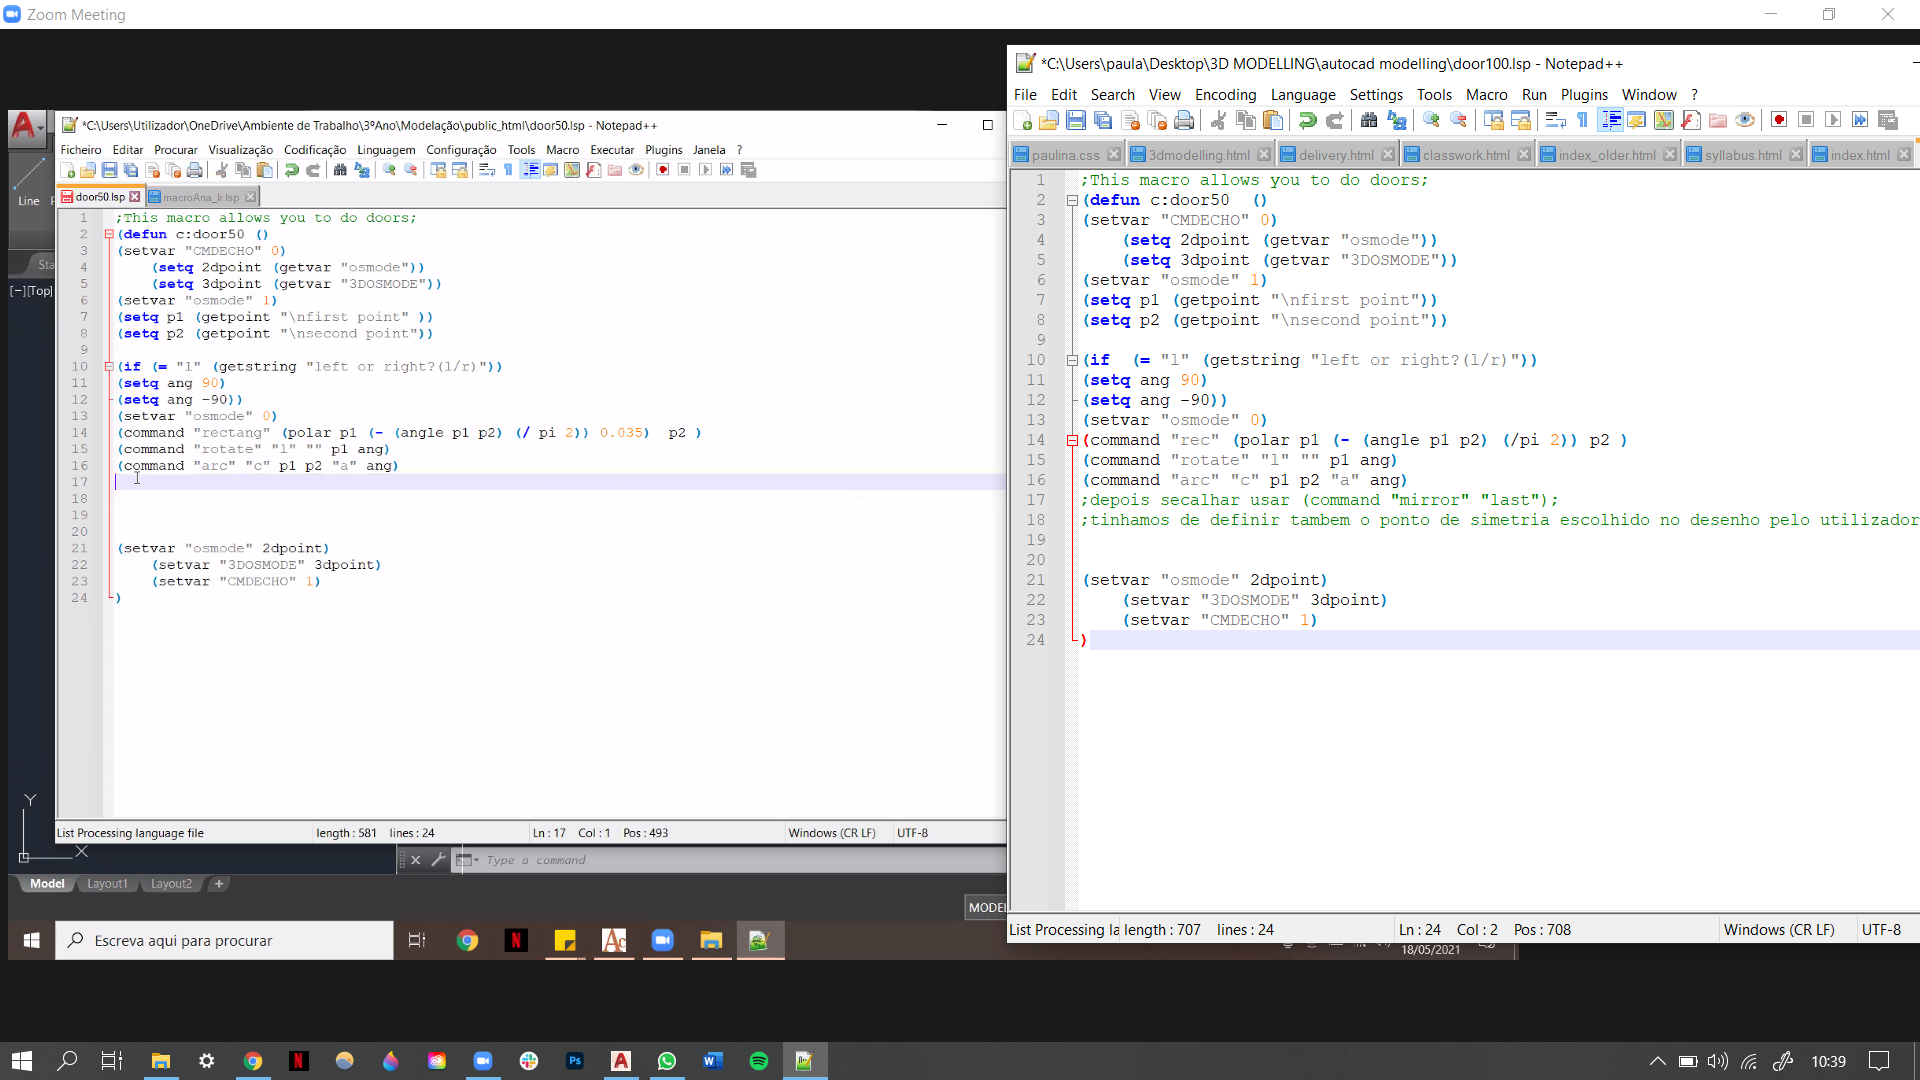Switch to syllabus.html tab
Screen dimensions: 1920x1080
tap(1742, 155)
